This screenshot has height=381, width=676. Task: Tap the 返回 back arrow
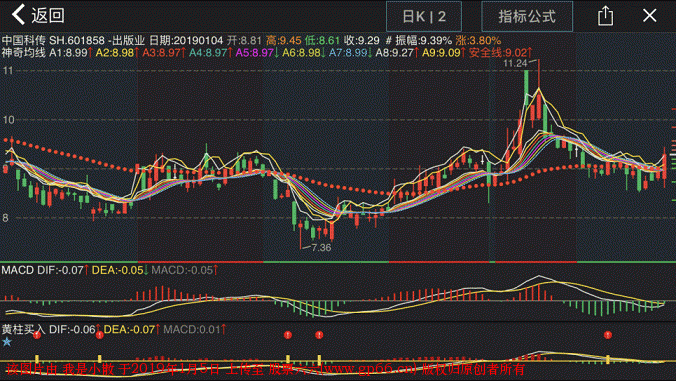[19, 15]
